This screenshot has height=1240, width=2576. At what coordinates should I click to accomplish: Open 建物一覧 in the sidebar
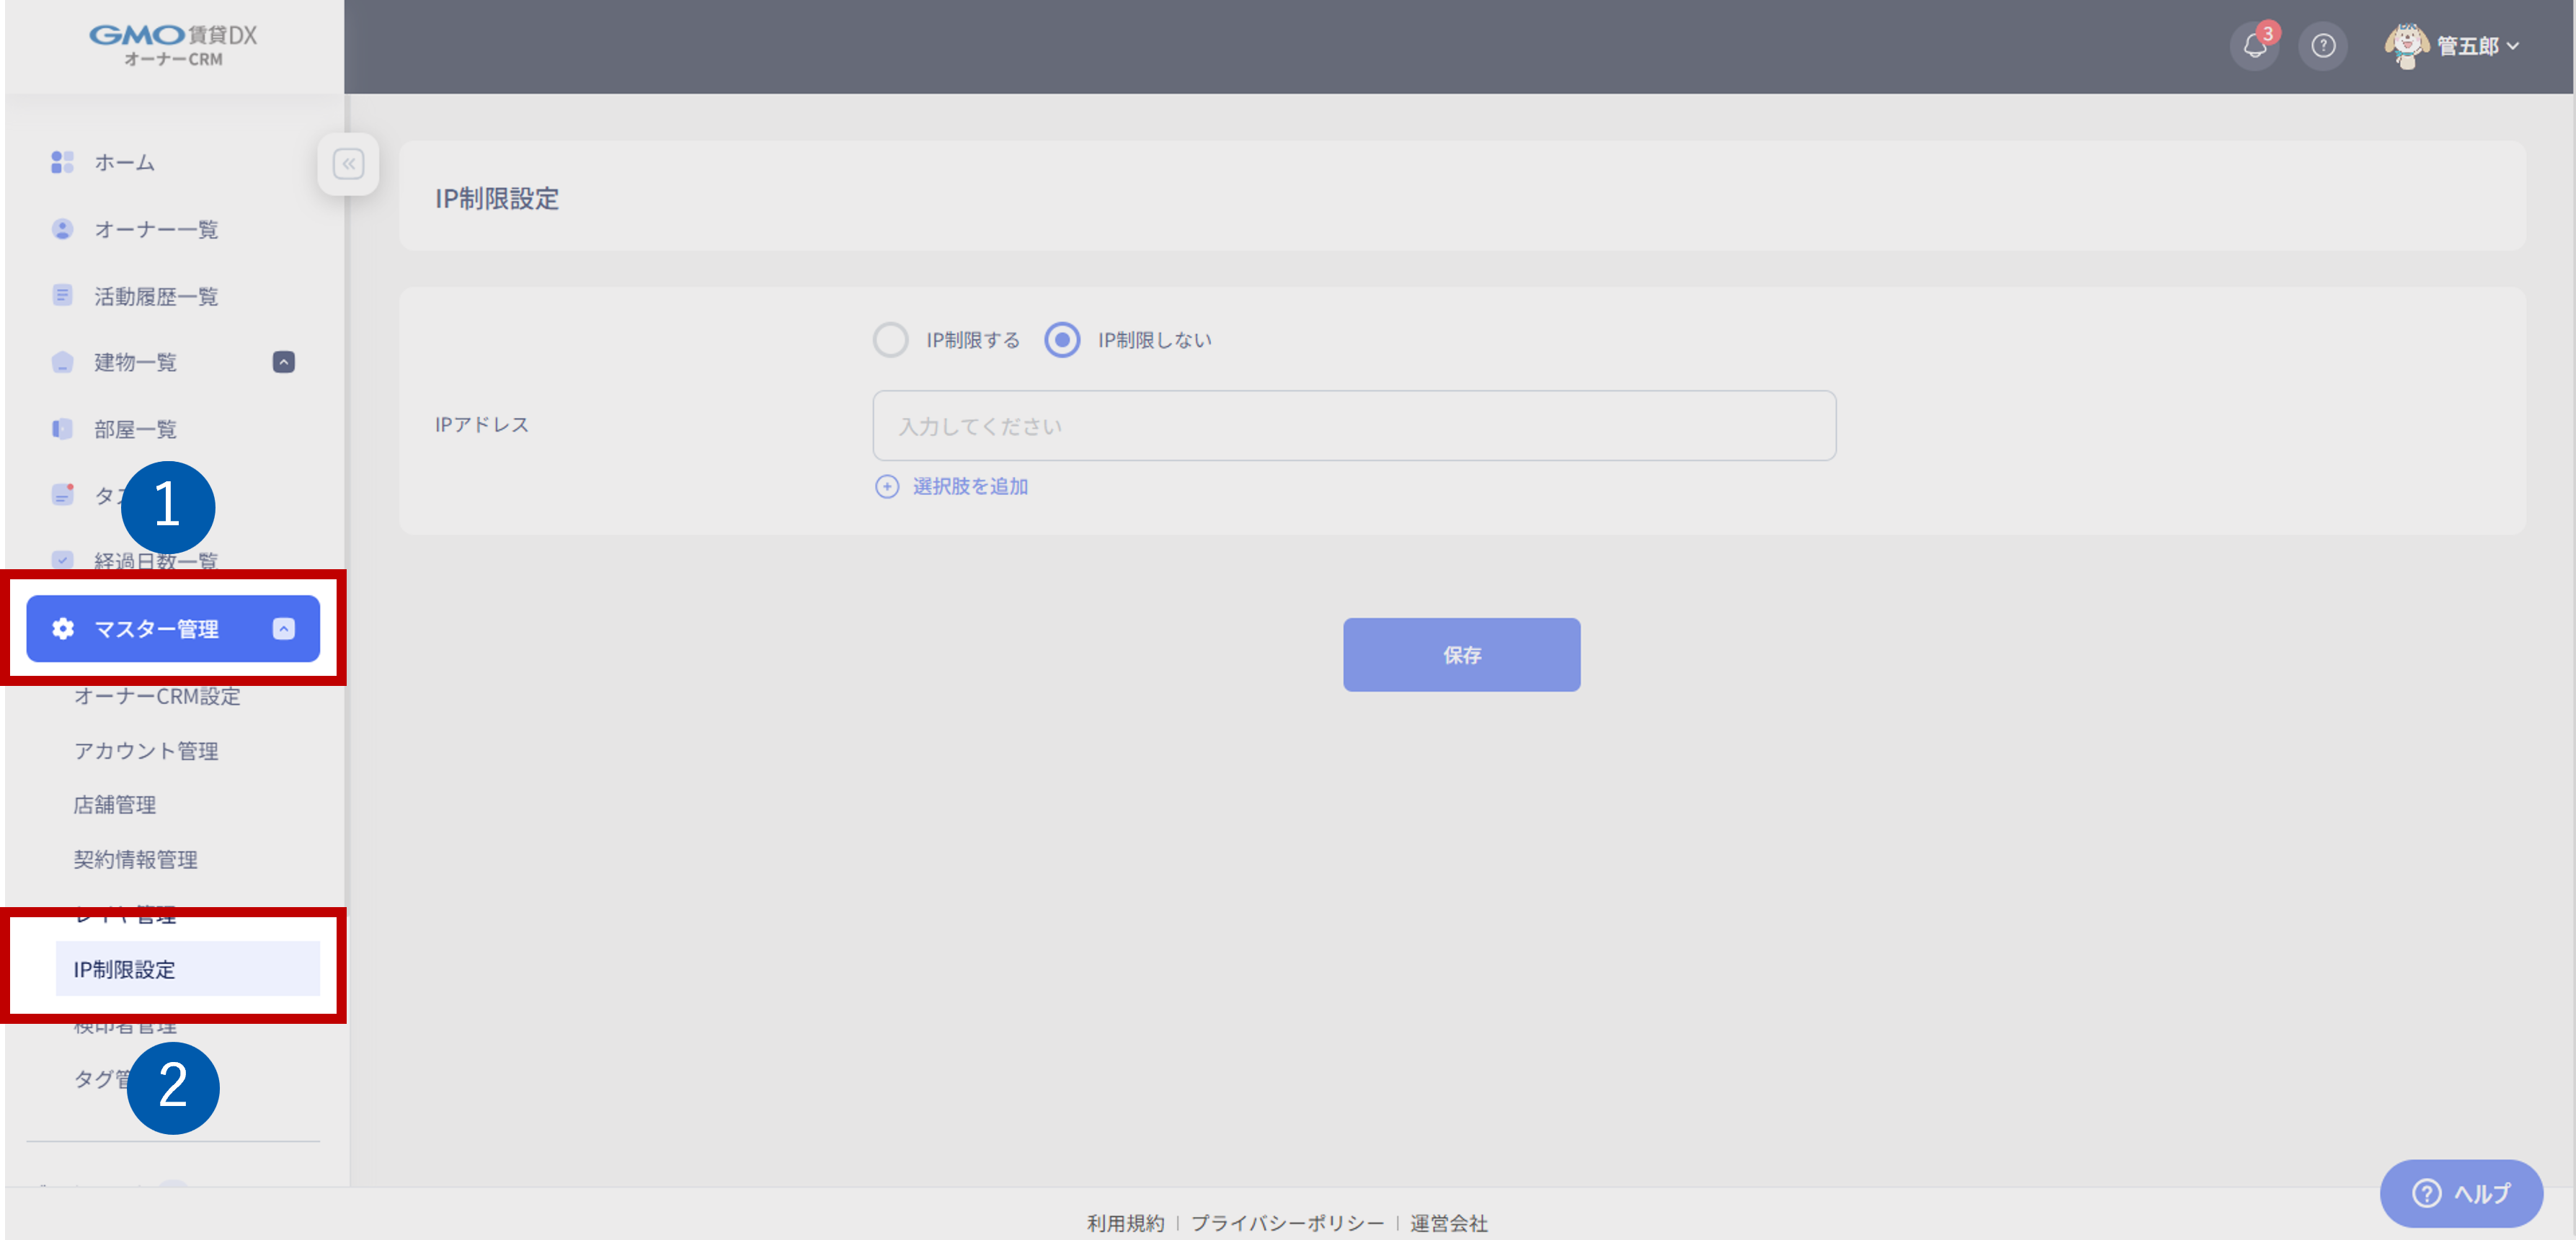coord(135,362)
